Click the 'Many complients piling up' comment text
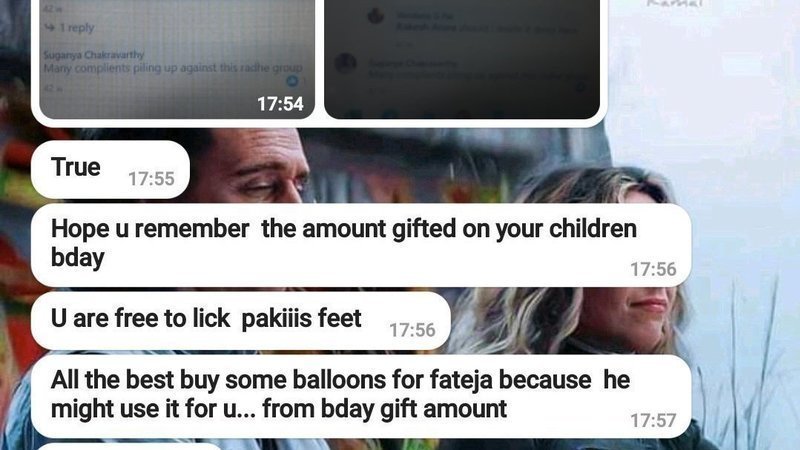This screenshot has width=800, height=450. click(x=173, y=68)
